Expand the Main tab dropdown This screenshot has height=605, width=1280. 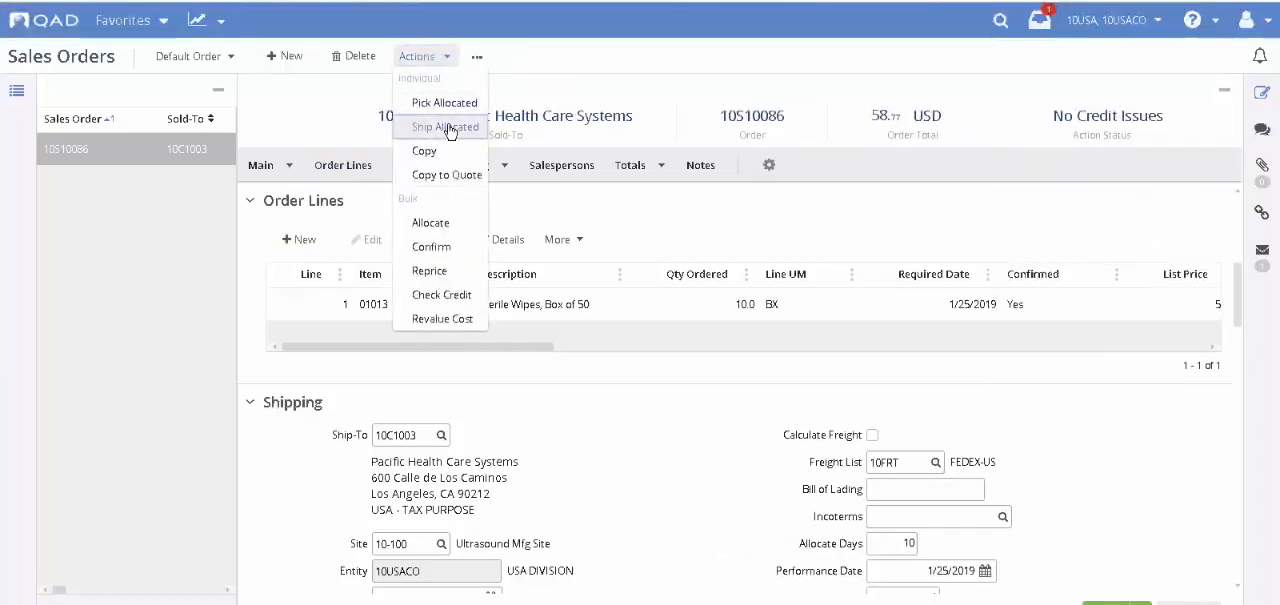[289, 165]
